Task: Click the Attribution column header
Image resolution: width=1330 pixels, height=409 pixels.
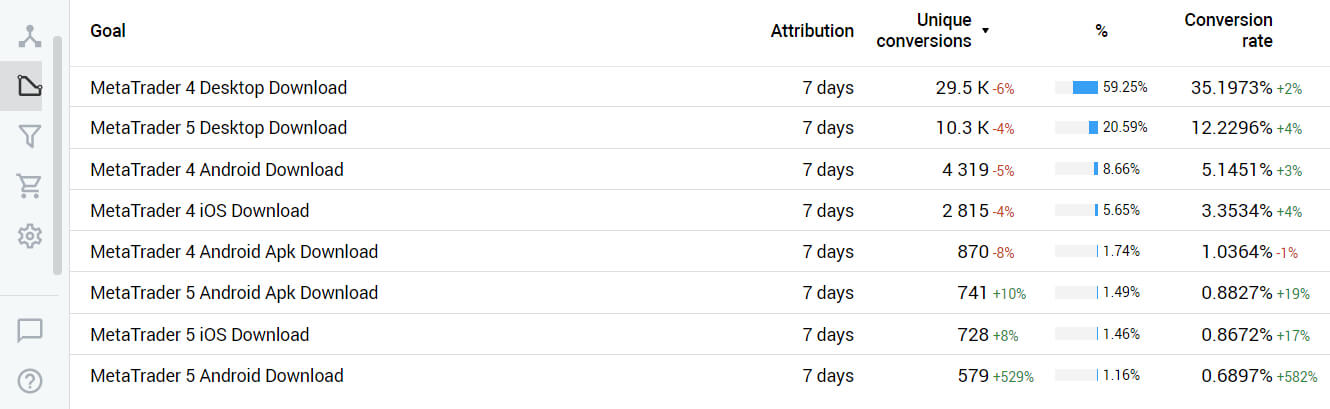Action: pyautogui.click(x=812, y=31)
